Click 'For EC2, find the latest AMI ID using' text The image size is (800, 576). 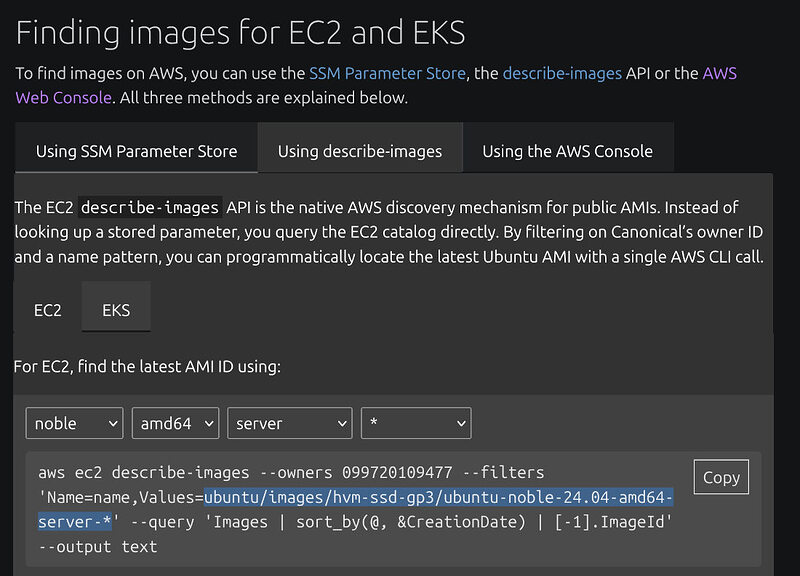(147, 366)
